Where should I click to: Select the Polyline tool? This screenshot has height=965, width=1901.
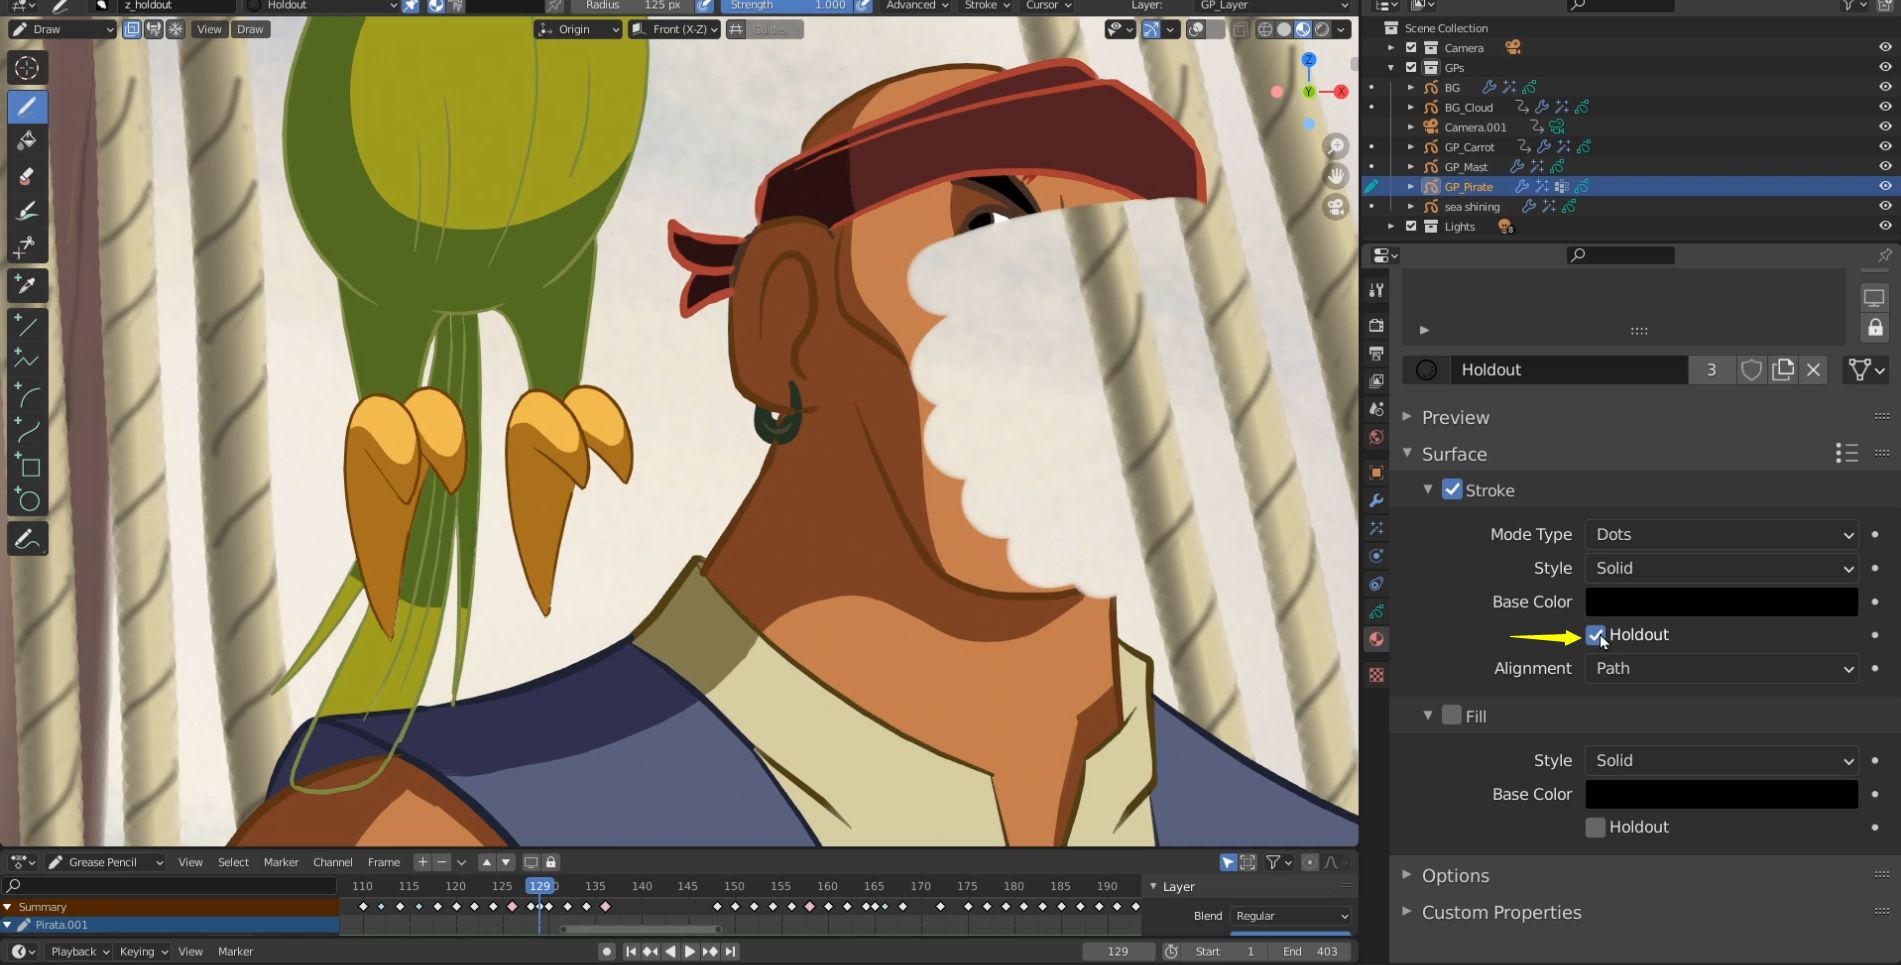tap(27, 360)
